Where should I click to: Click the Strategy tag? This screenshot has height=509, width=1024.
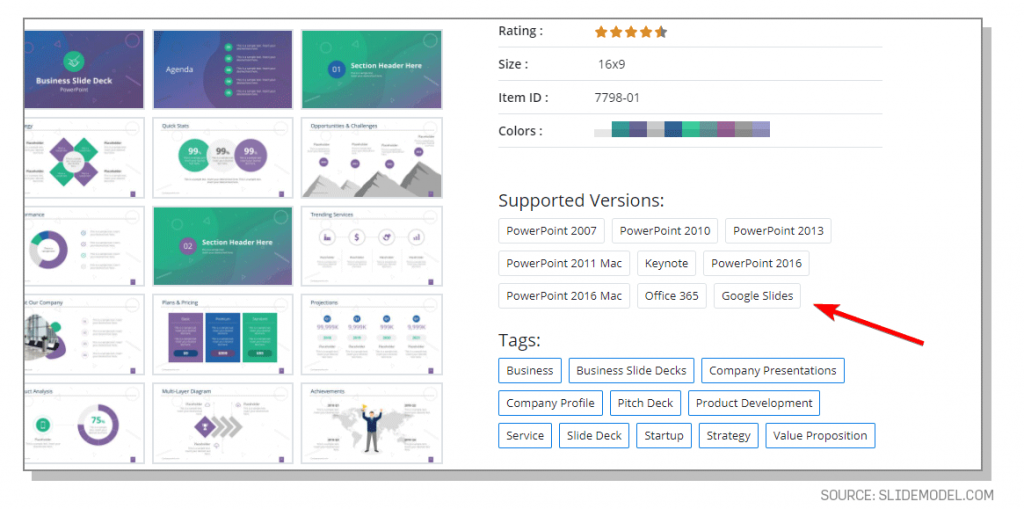(x=729, y=436)
